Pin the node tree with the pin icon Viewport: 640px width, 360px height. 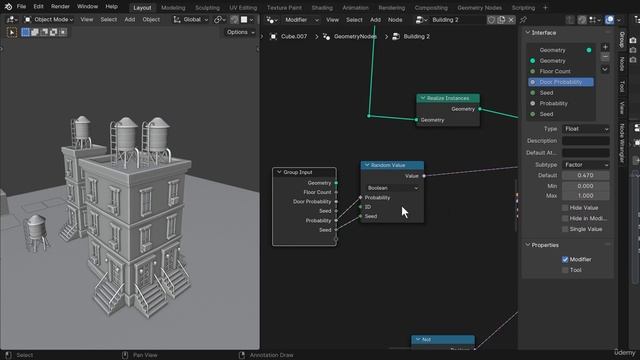tap(523, 20)
